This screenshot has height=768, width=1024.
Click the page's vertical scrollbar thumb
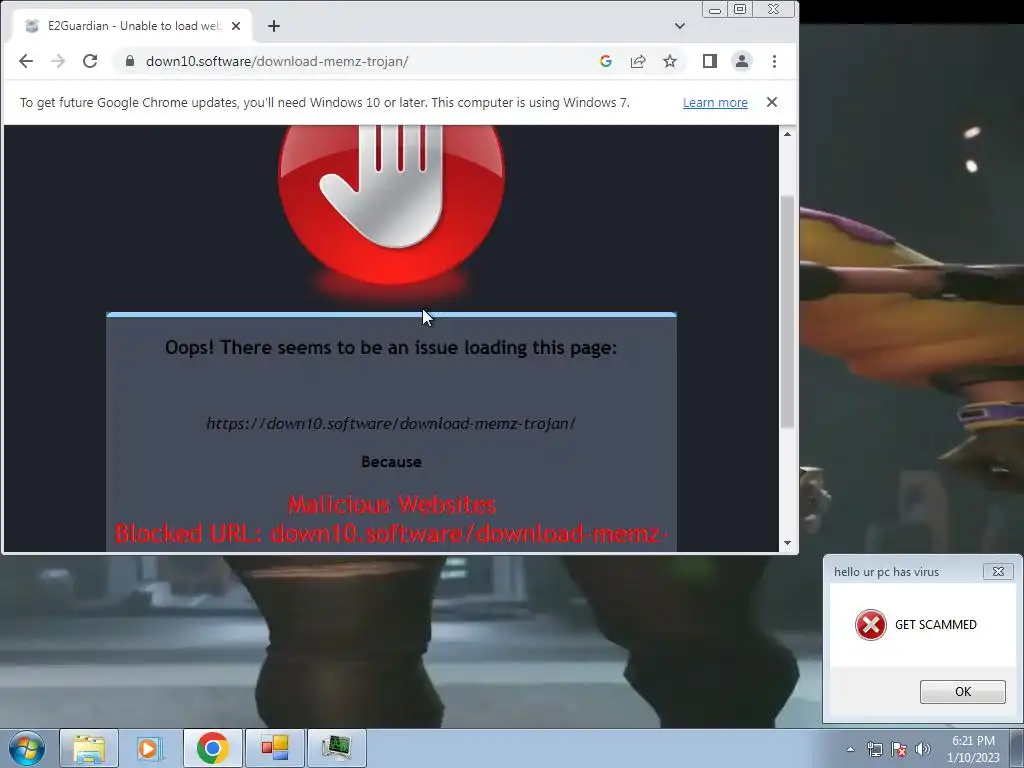(788, 312)
